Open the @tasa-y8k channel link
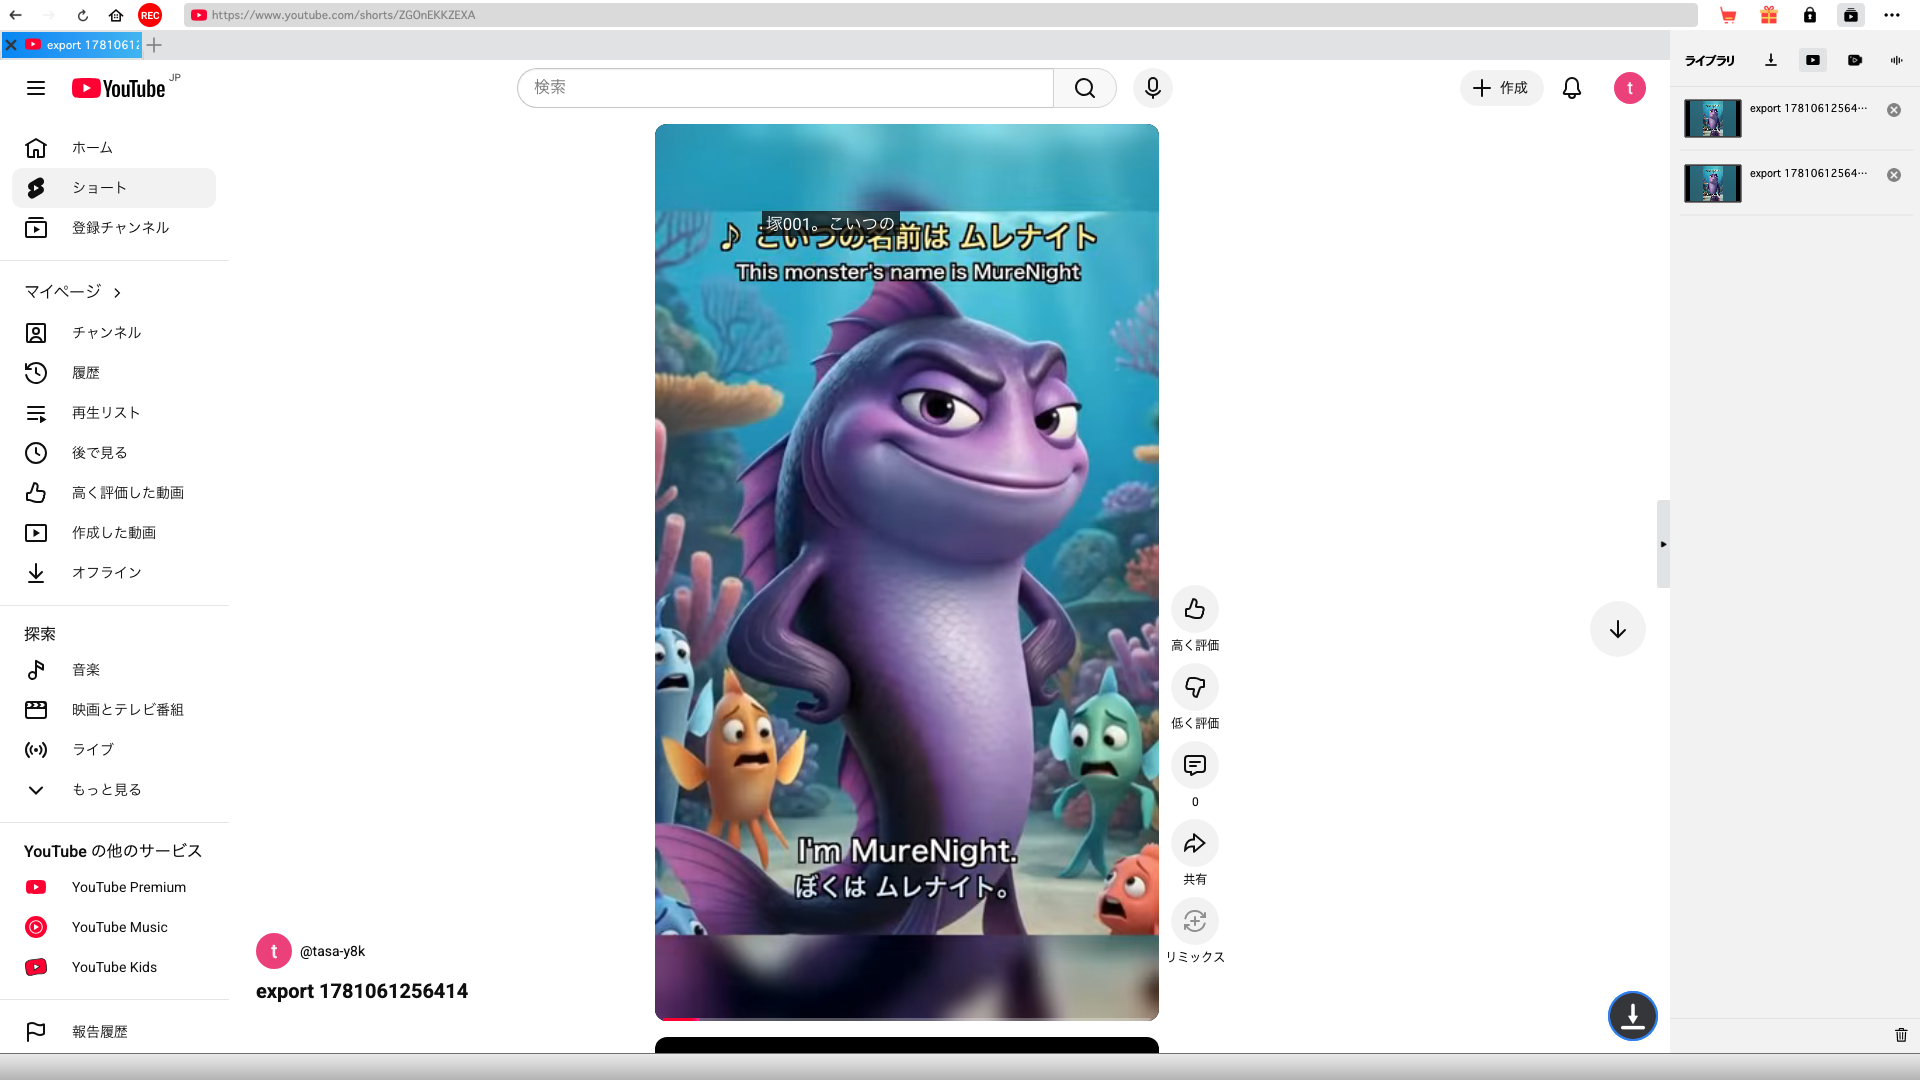 [x=332, y=951]
